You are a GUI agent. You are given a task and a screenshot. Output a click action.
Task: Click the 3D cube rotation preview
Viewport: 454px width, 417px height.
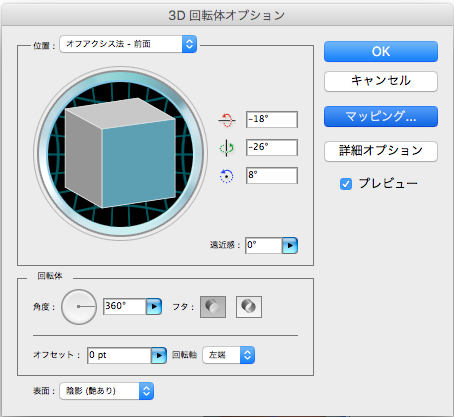[120, 154]
